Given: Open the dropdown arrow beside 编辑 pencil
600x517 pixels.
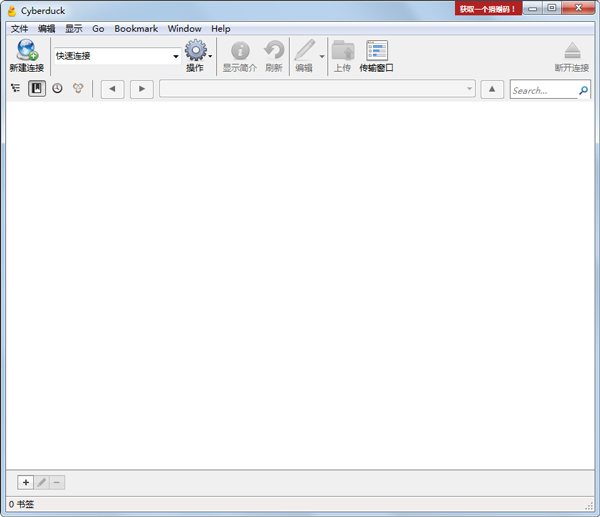Looking at the screenshot, I should [322, 56].
